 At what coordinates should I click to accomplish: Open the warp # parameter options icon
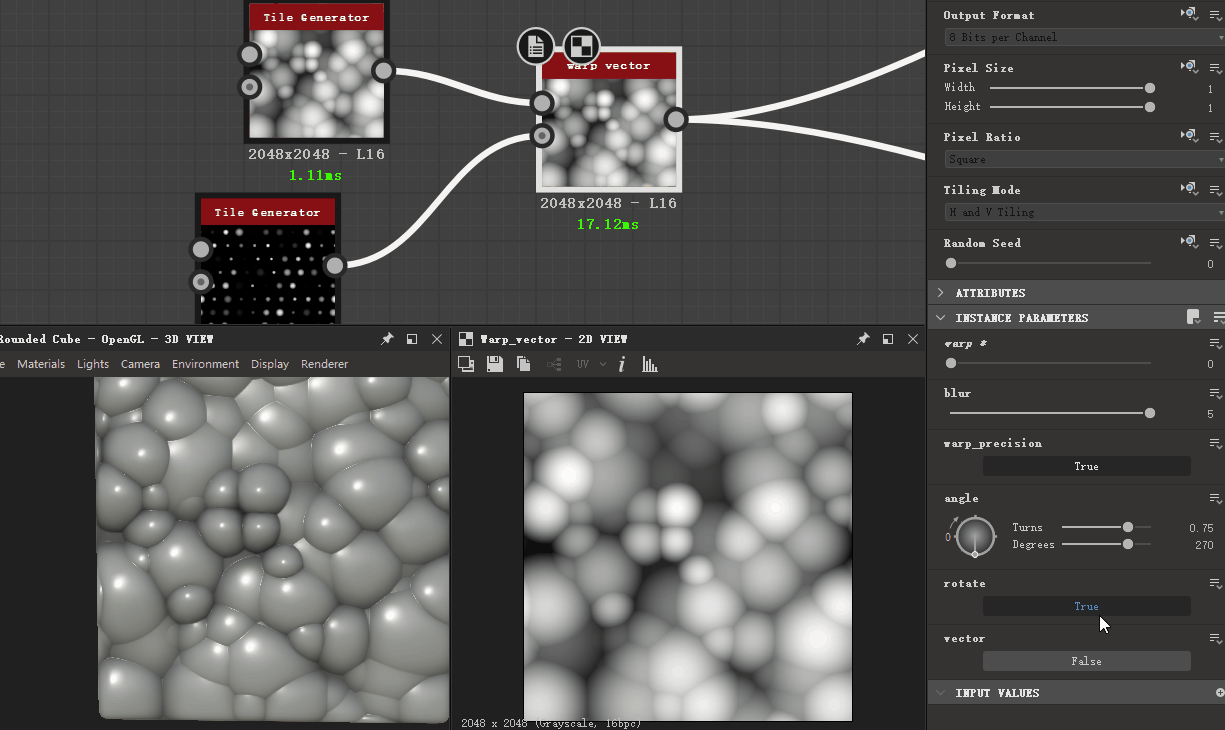[x=1215, y=344]
